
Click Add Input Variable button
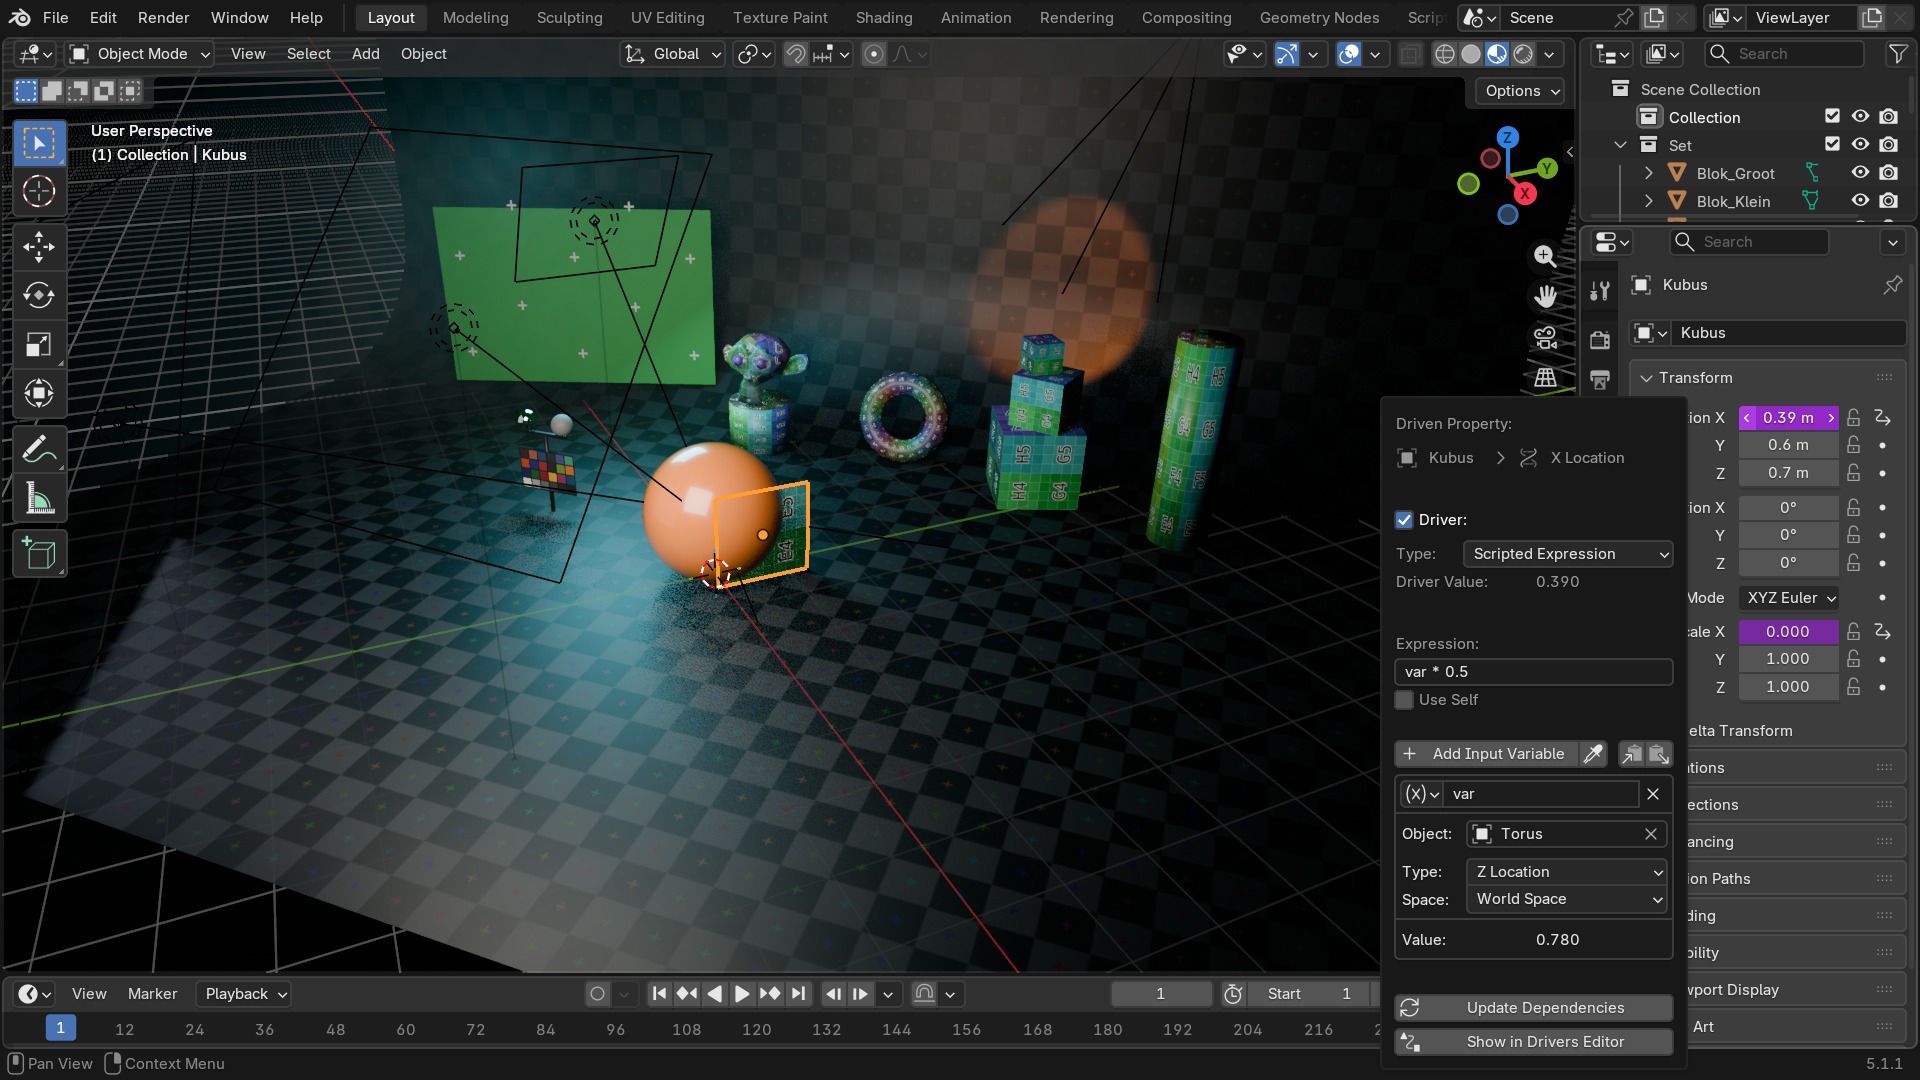click(x=1486, y=754)
